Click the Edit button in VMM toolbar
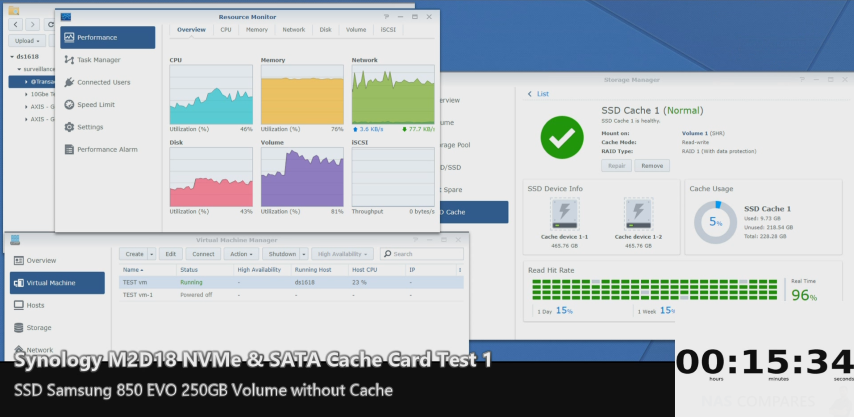The image size is (854, 417). (171, 254)
